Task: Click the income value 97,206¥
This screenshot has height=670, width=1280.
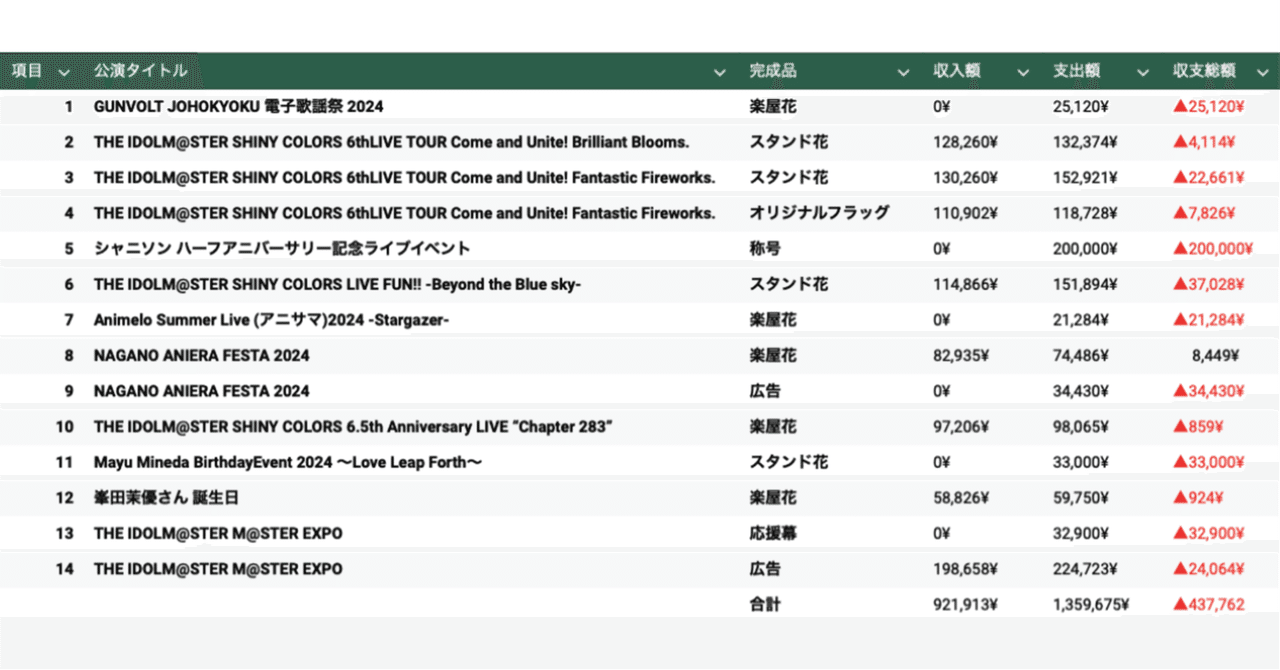Action: (x=961, y=427)
